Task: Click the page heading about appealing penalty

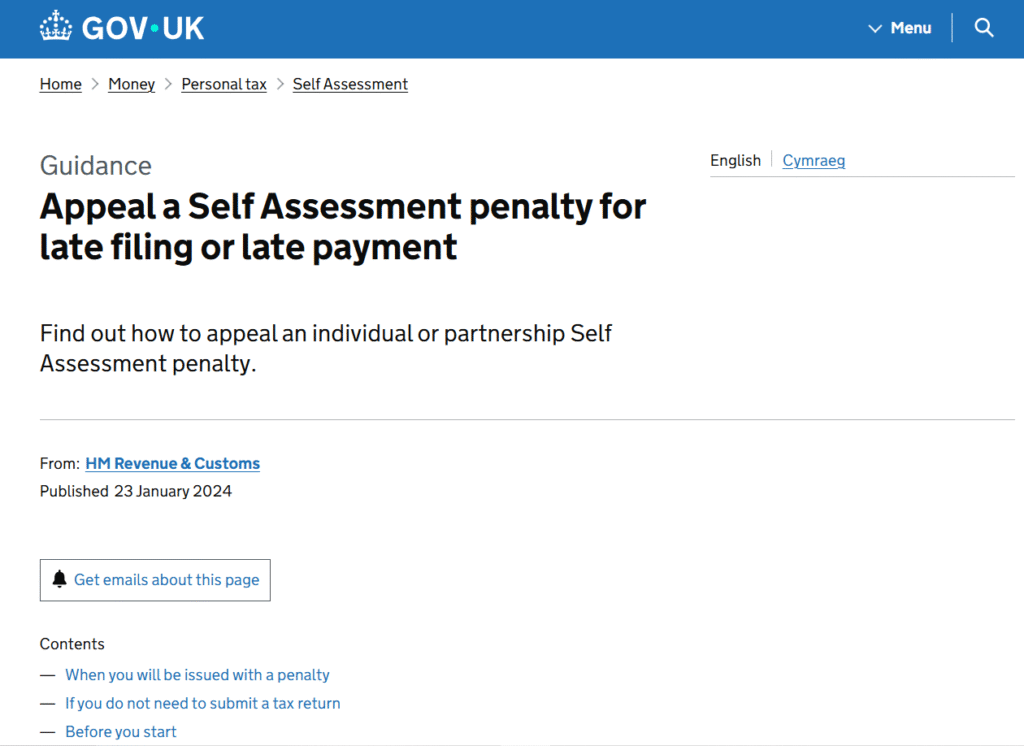Action: (343, 226)
